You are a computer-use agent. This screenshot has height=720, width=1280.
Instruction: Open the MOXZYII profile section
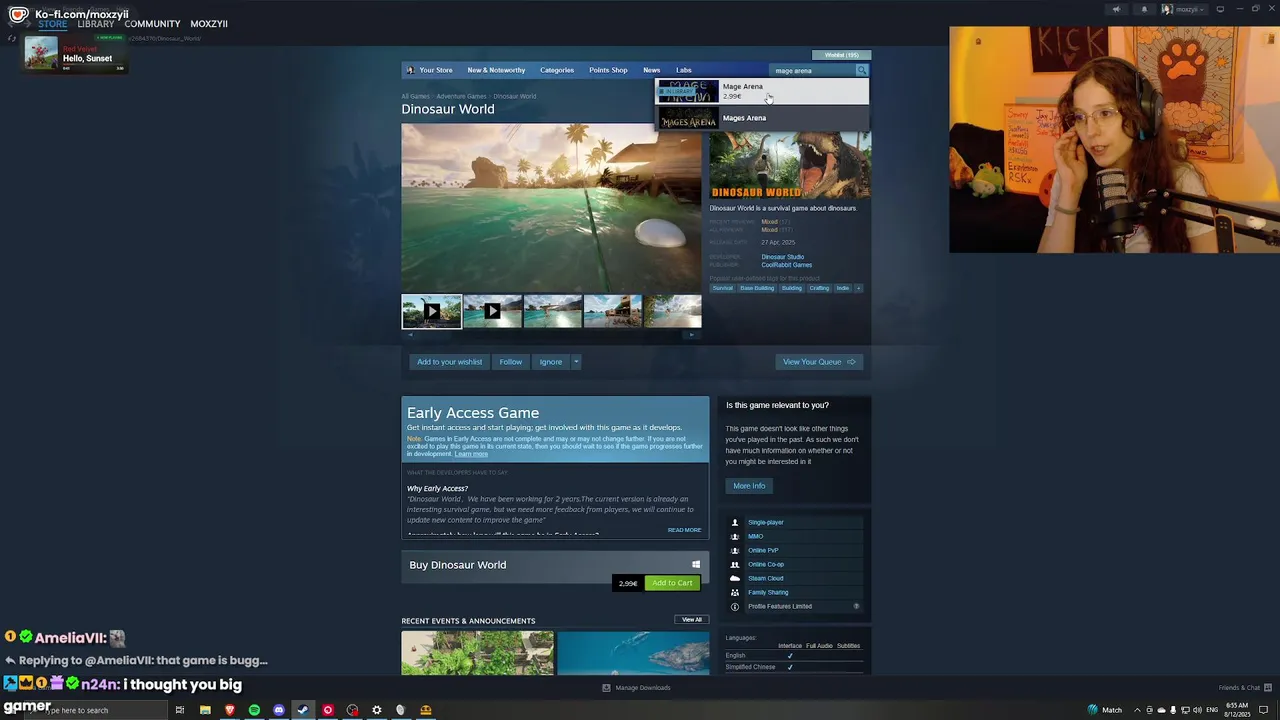(x=209, y=24)
